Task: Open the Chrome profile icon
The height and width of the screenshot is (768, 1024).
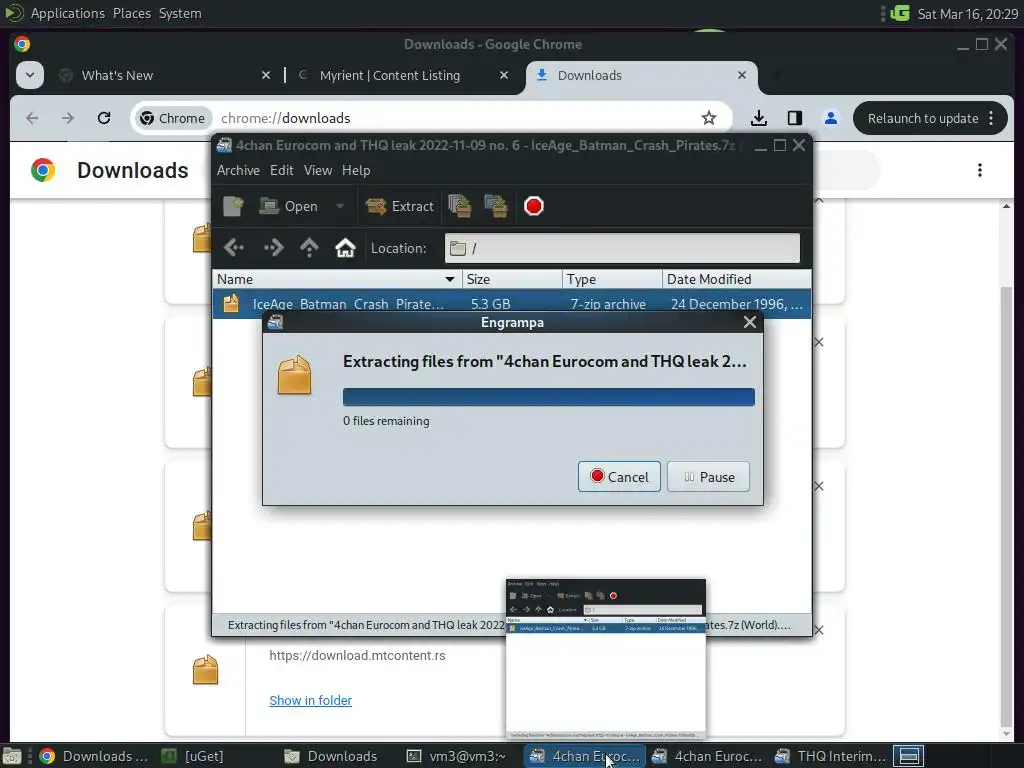Action: [x=831, y=118]
